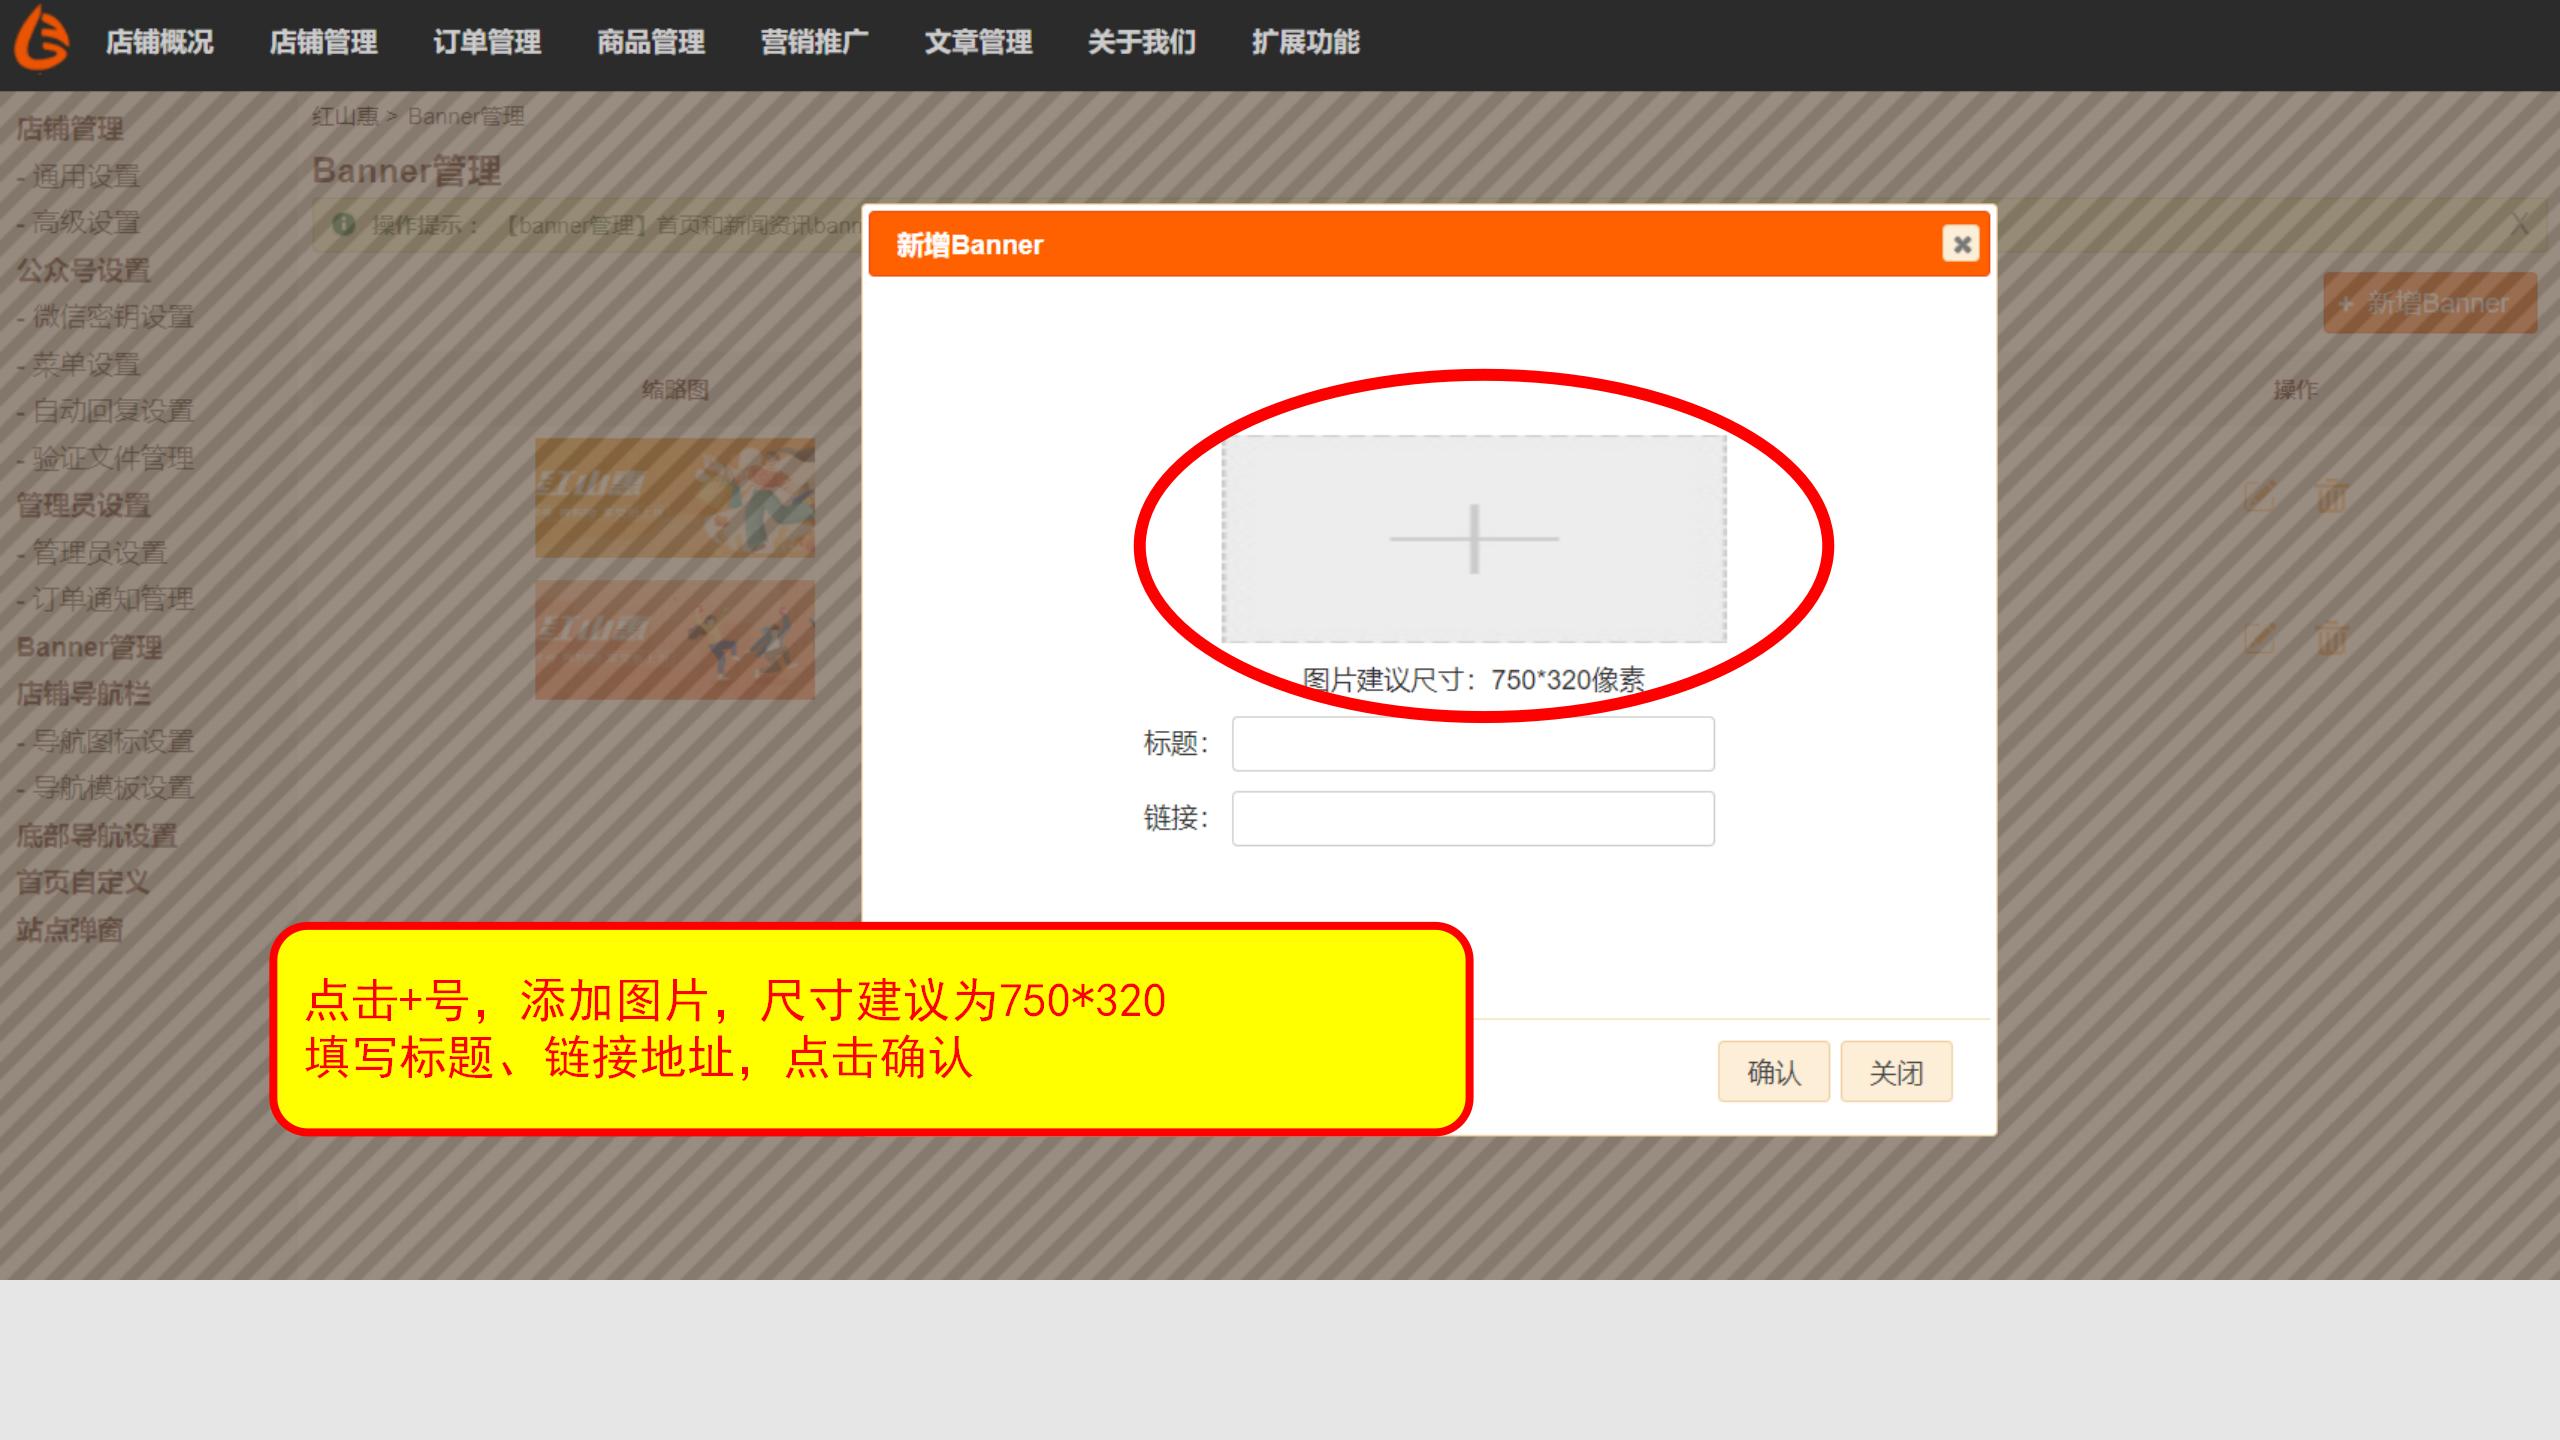Select 店铺导航栏 in sidebar

[x=84, y=693]
